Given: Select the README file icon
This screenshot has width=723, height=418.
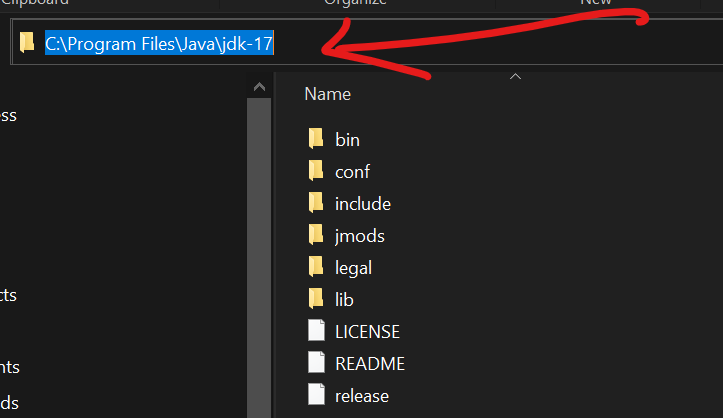Looking at the screenshot, I should click(x=316, y=363).
